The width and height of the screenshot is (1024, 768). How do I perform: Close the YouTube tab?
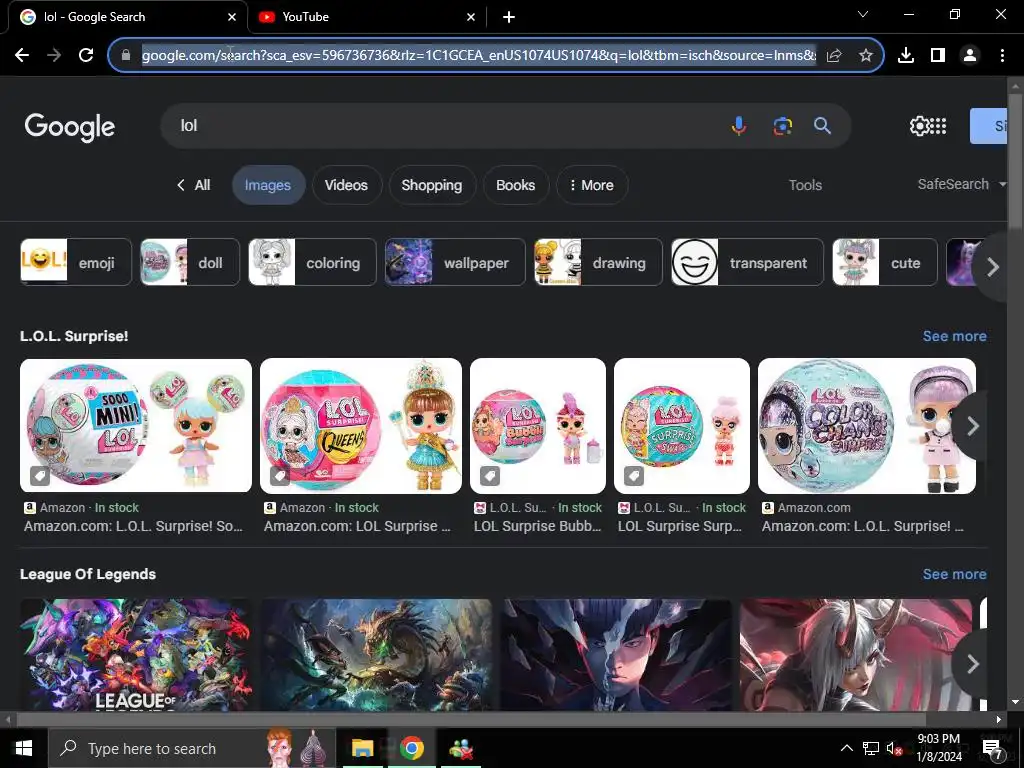tap(471, 17)
